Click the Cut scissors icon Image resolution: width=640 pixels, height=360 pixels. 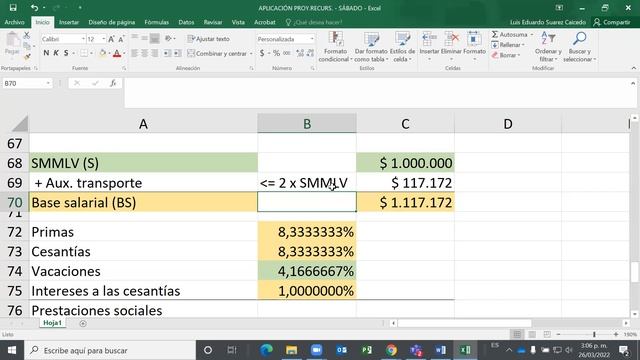(x=27, y=36)
